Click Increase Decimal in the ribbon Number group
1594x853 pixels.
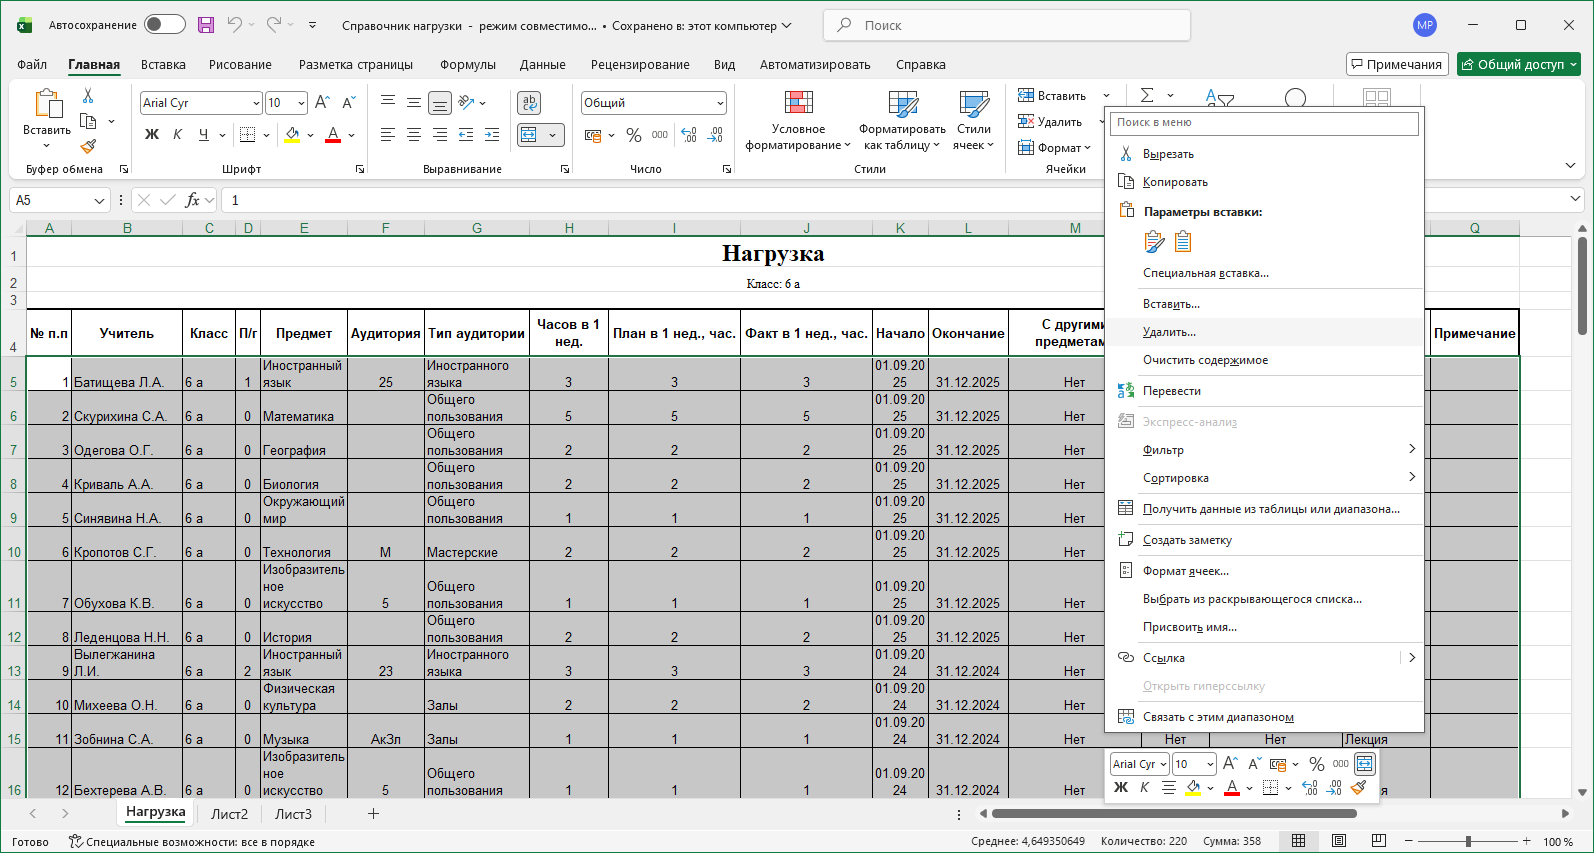[689, 134]
